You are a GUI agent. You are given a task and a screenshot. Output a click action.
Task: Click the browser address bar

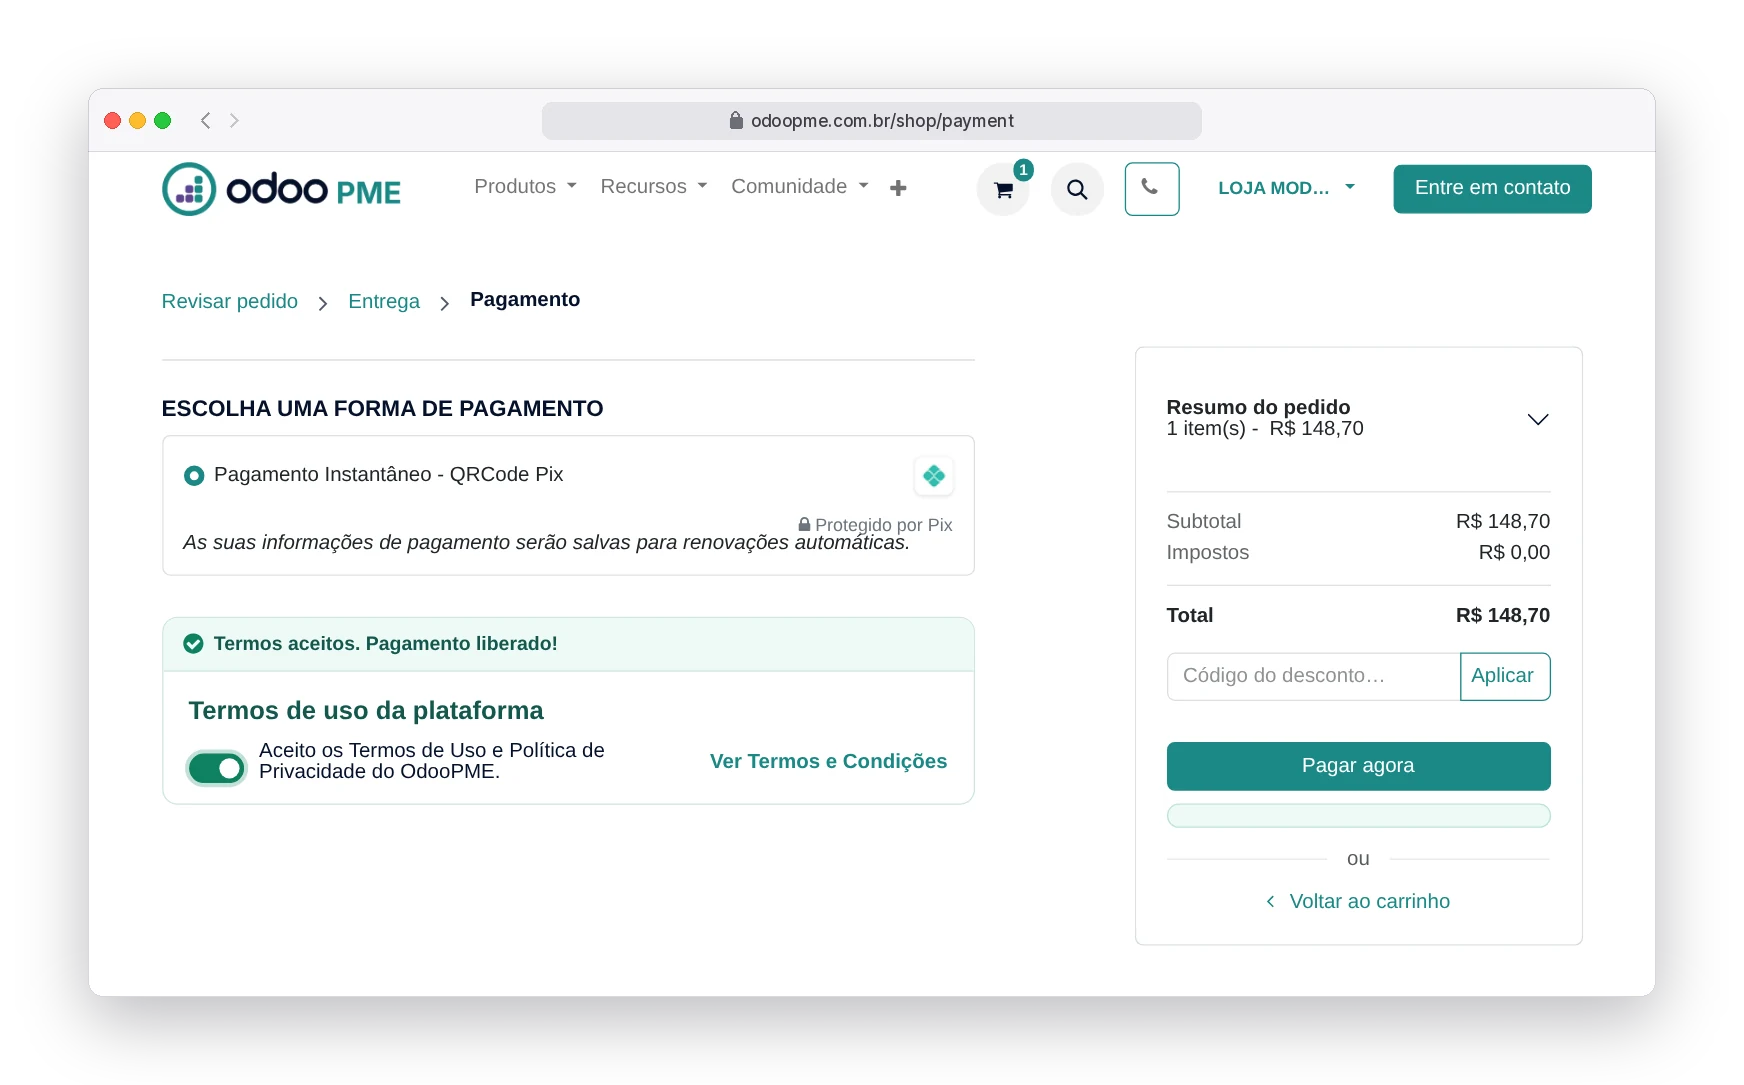tap(871, 121)
